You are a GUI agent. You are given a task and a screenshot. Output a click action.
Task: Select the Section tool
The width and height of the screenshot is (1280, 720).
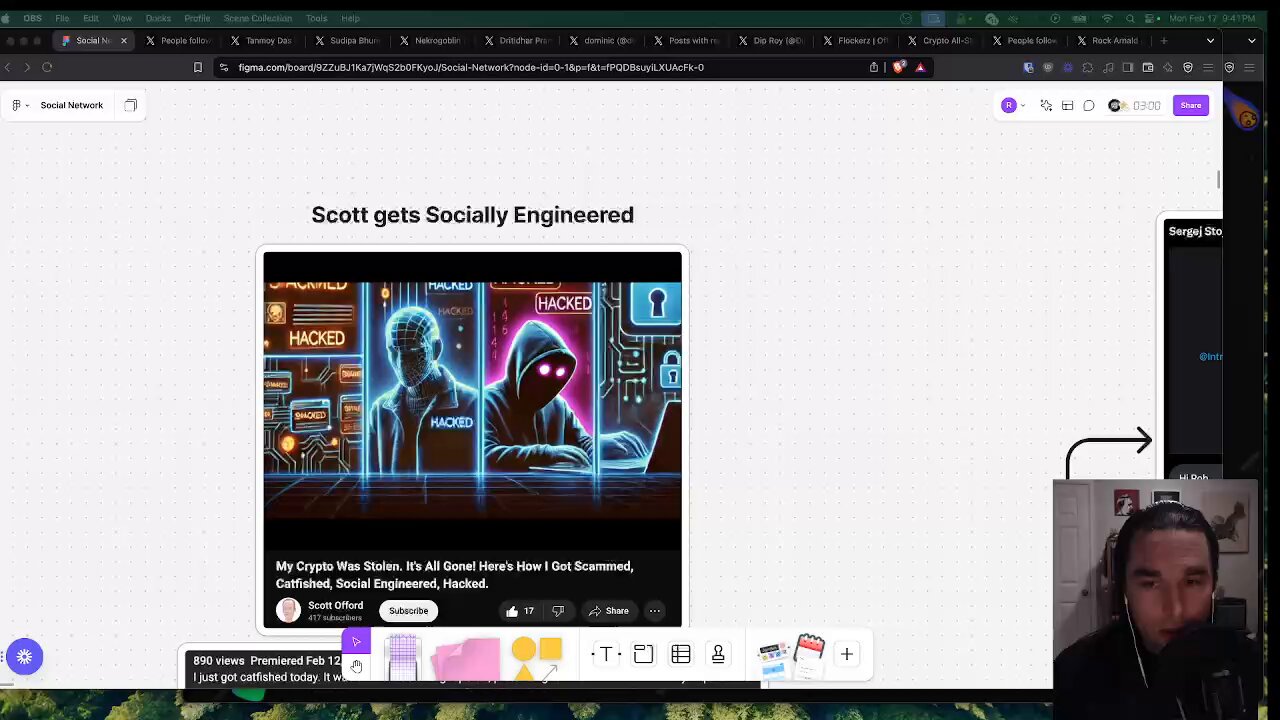[x=643, y=654]
